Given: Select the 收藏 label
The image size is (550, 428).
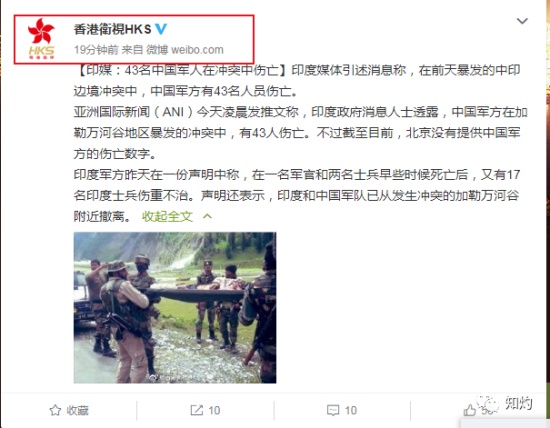Looking at the screenshot, I should coord(78,410).
